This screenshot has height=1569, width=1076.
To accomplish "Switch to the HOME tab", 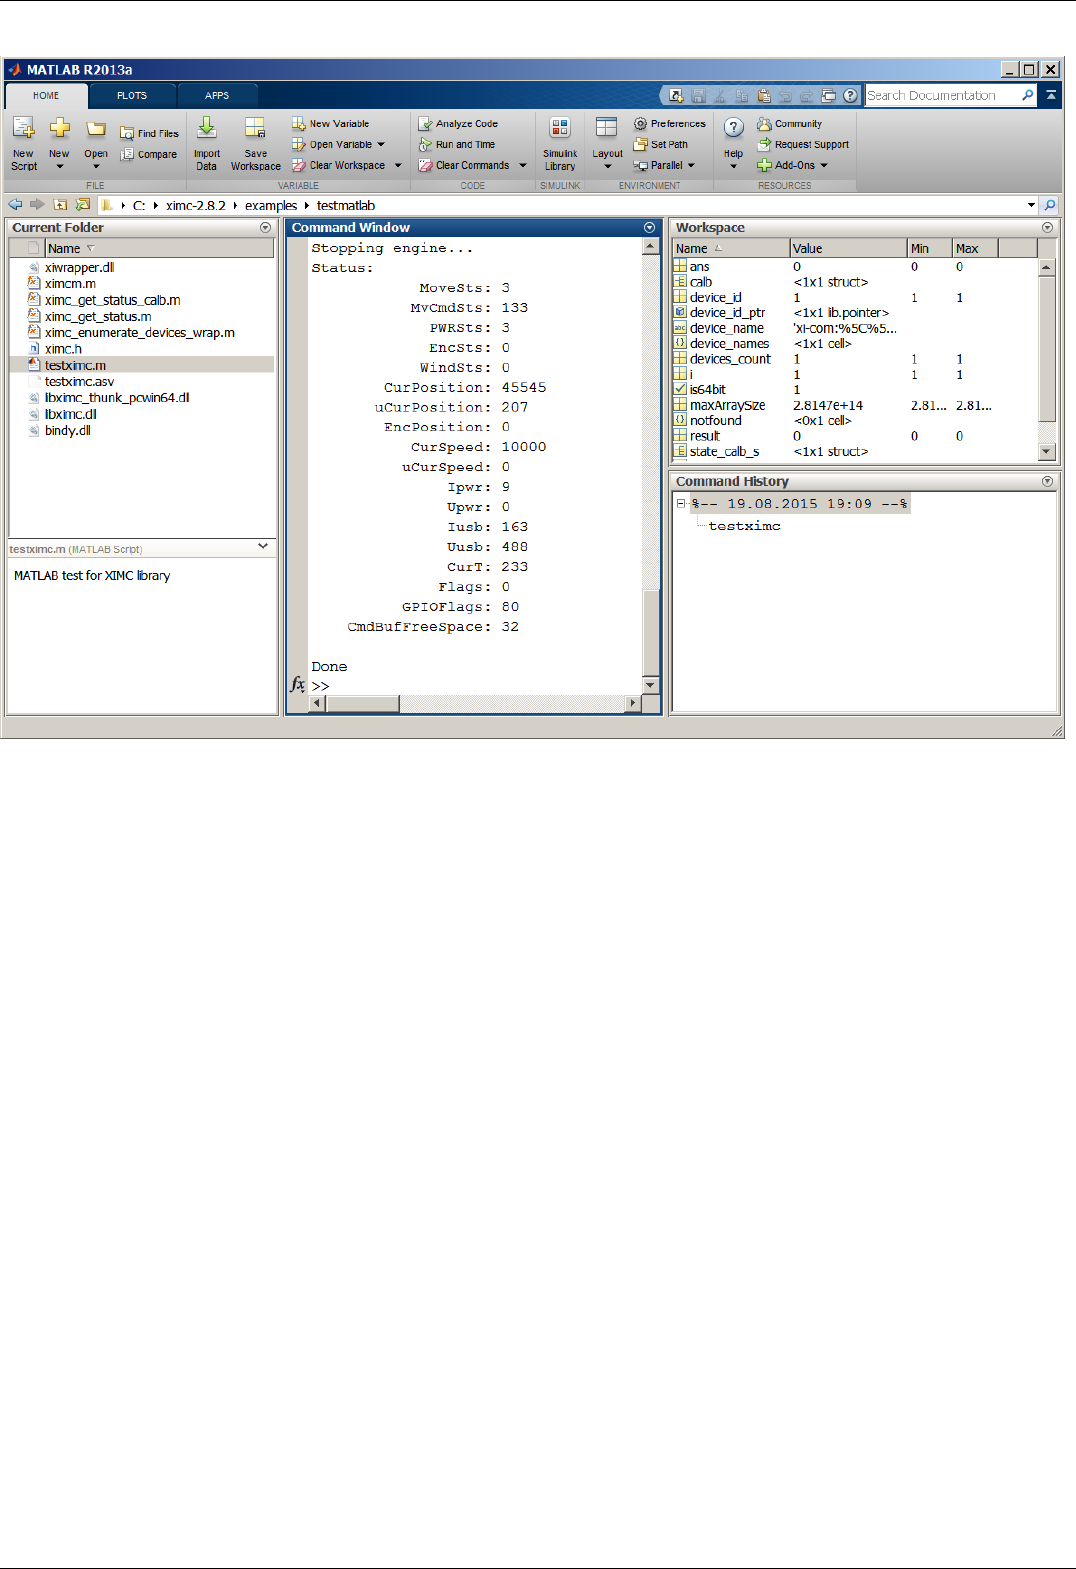I will [46, 96].
